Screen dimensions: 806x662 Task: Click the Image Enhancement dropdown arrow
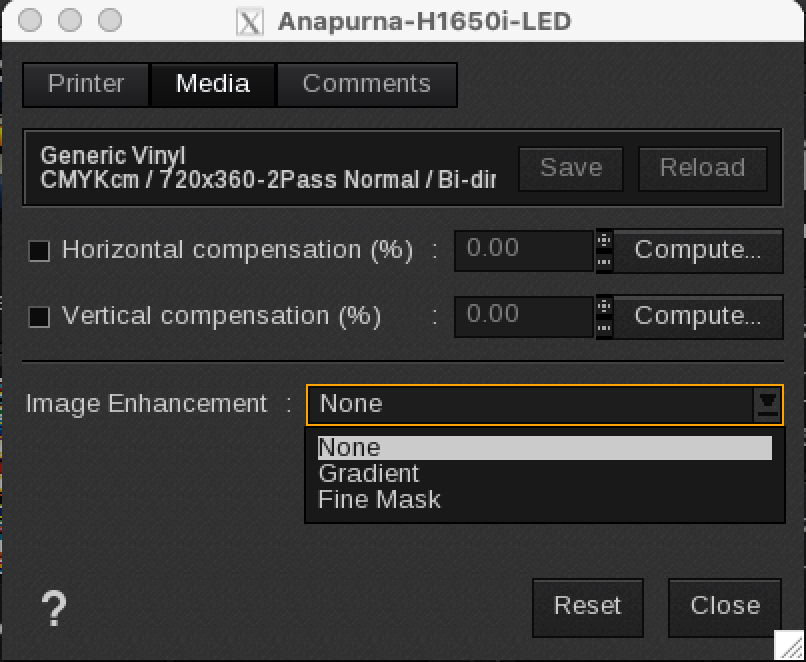(x=767, y=403)
